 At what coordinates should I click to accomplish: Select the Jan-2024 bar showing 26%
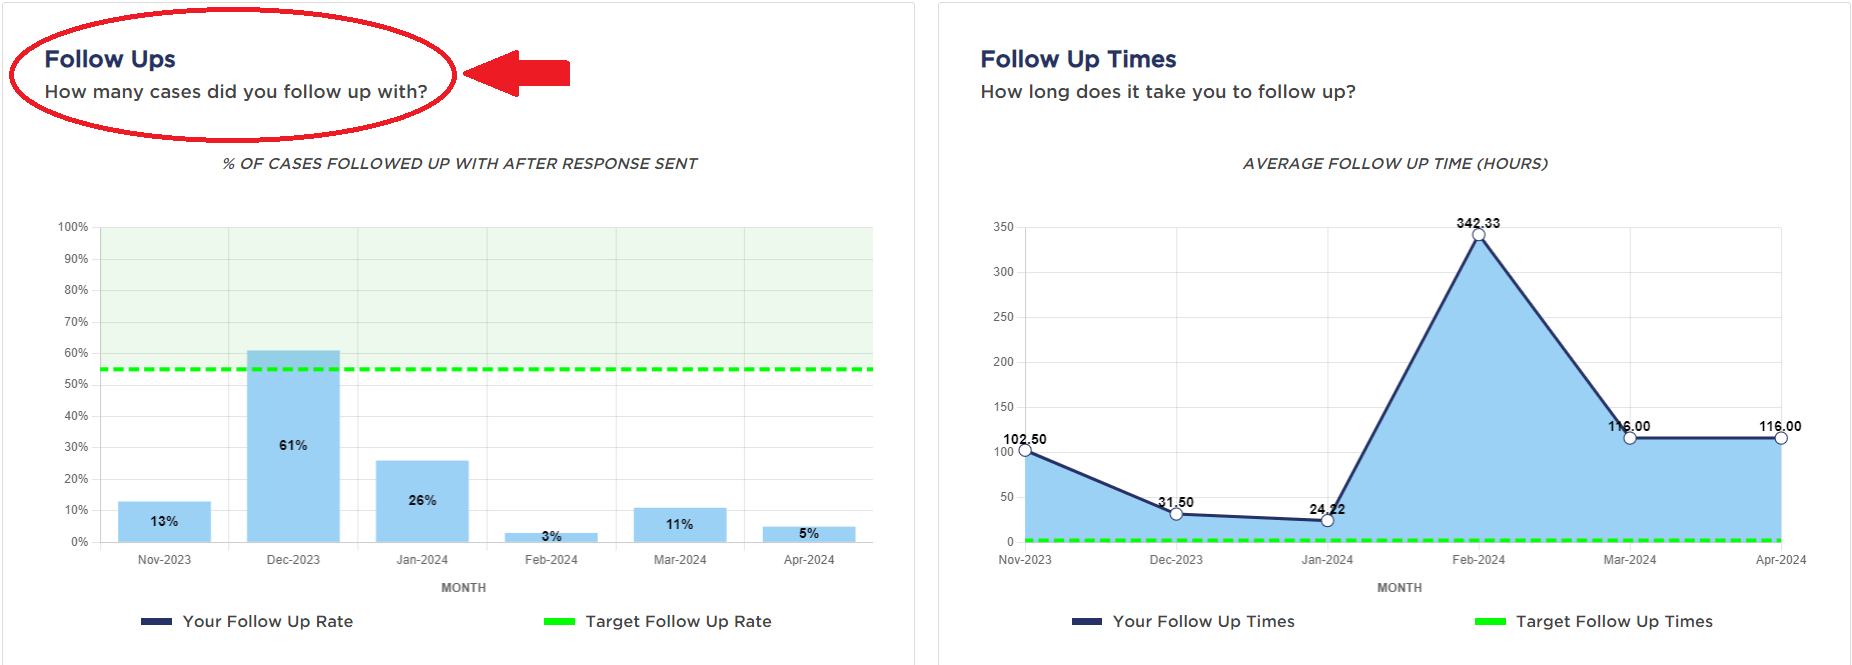(422, 501)
